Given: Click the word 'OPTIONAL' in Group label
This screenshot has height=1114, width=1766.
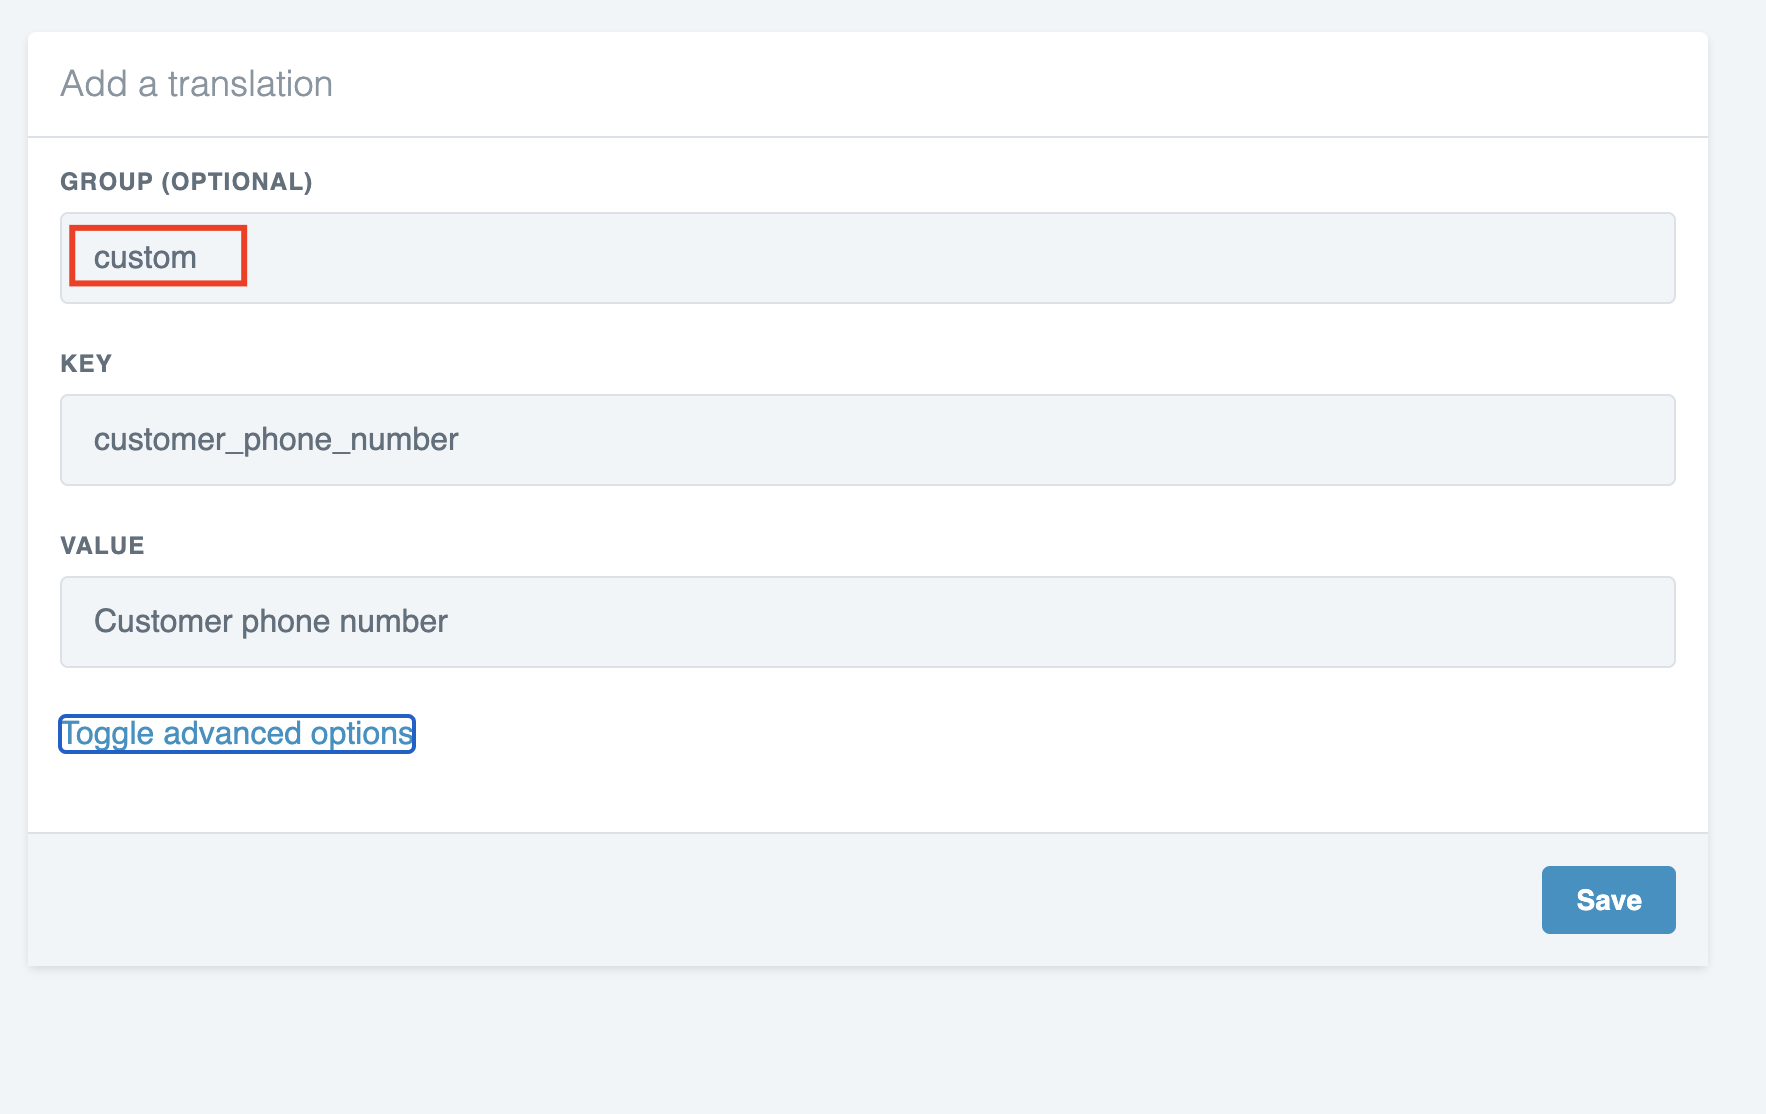Looking at the screenshot, I should (x=237, y=182).
